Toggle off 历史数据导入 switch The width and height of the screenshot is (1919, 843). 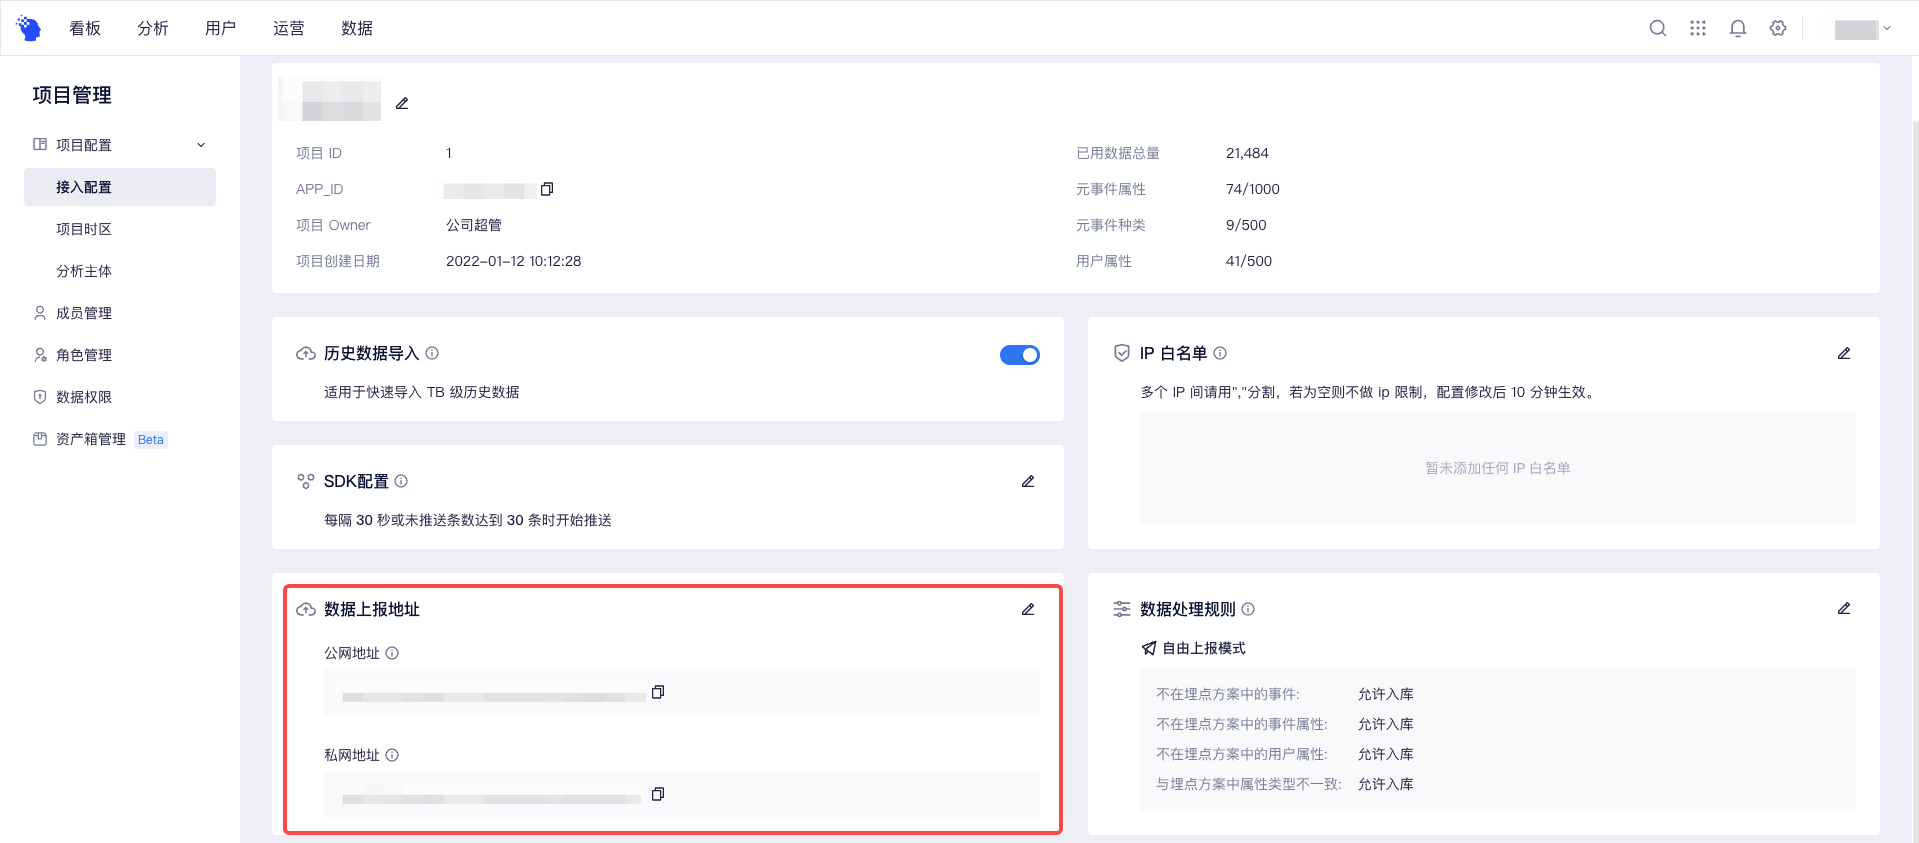1019,355
